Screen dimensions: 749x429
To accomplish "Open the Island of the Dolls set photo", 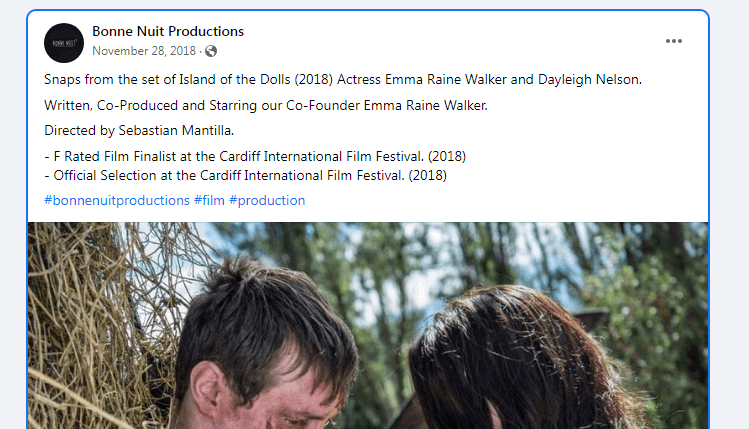I will [x=368, y=325].
